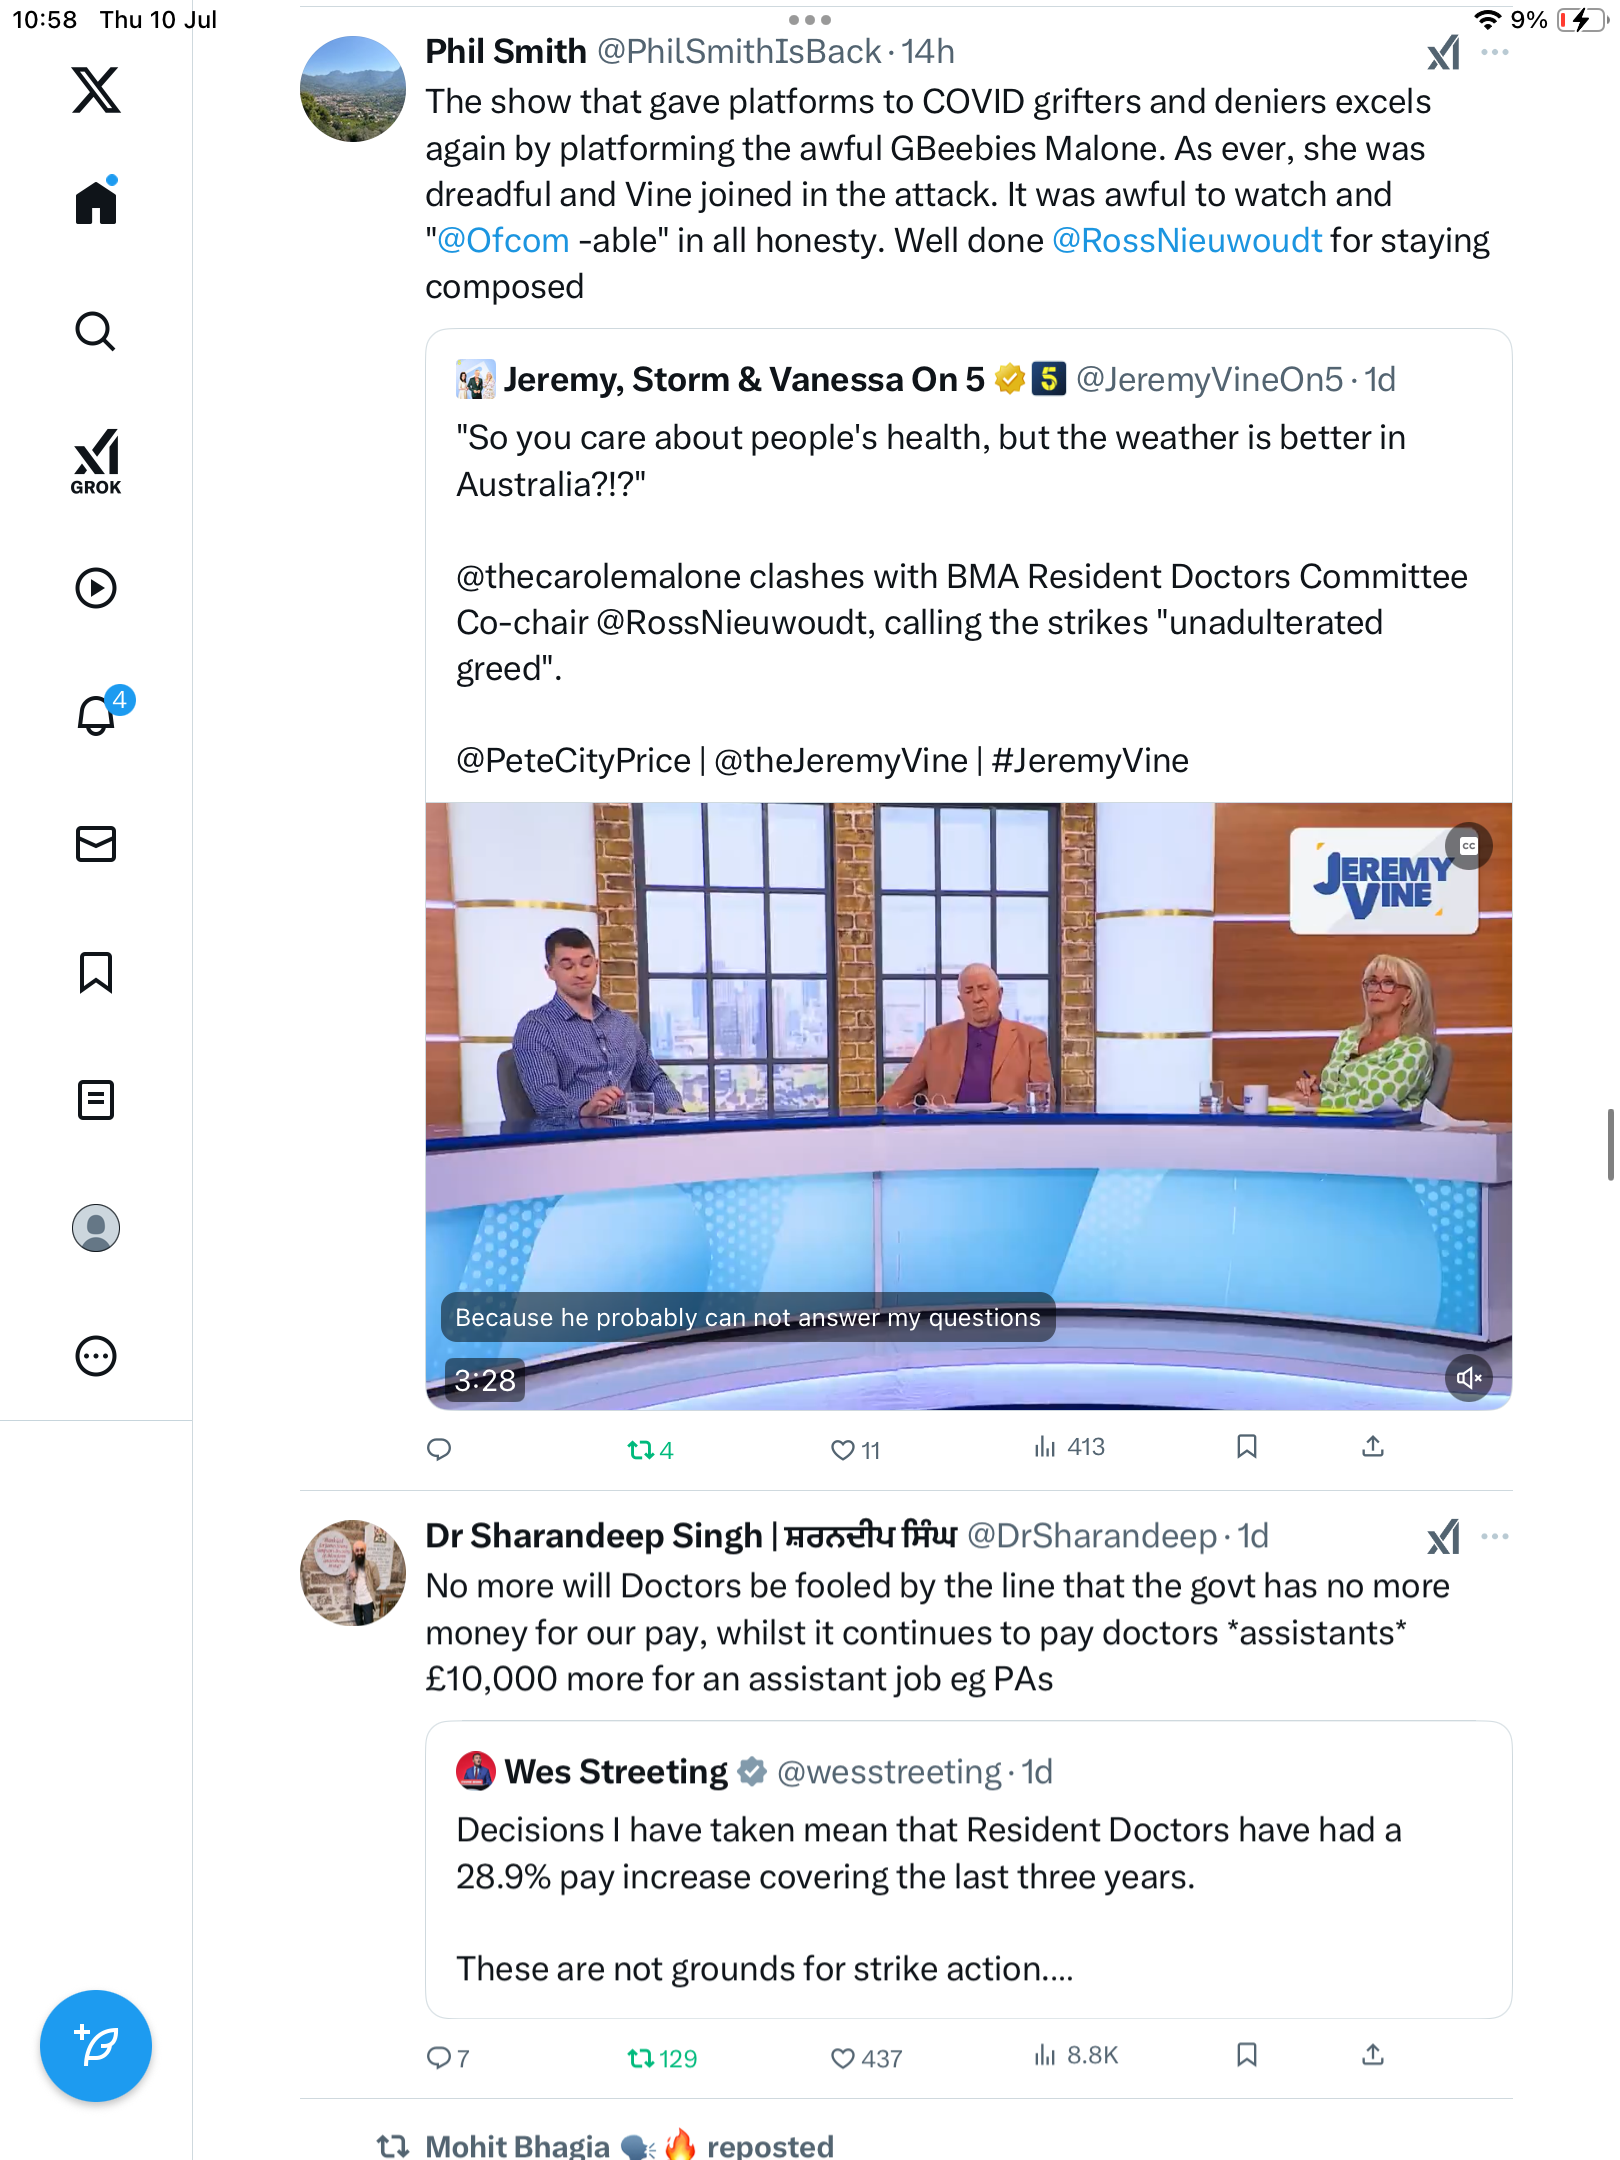Open Grok from the sidebar
This screenshot has width=1620, height=2160.
pyautogui.click(x=96, y=461)
